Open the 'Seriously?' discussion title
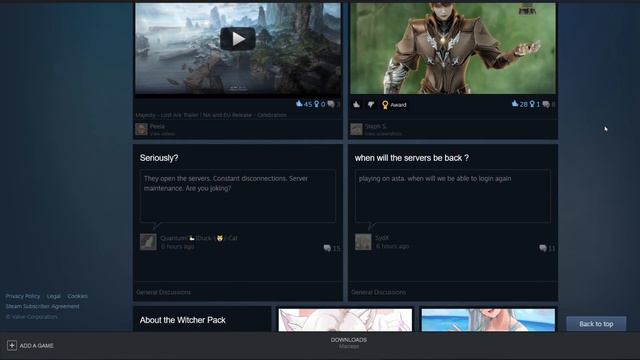 (x=159, y=158)
